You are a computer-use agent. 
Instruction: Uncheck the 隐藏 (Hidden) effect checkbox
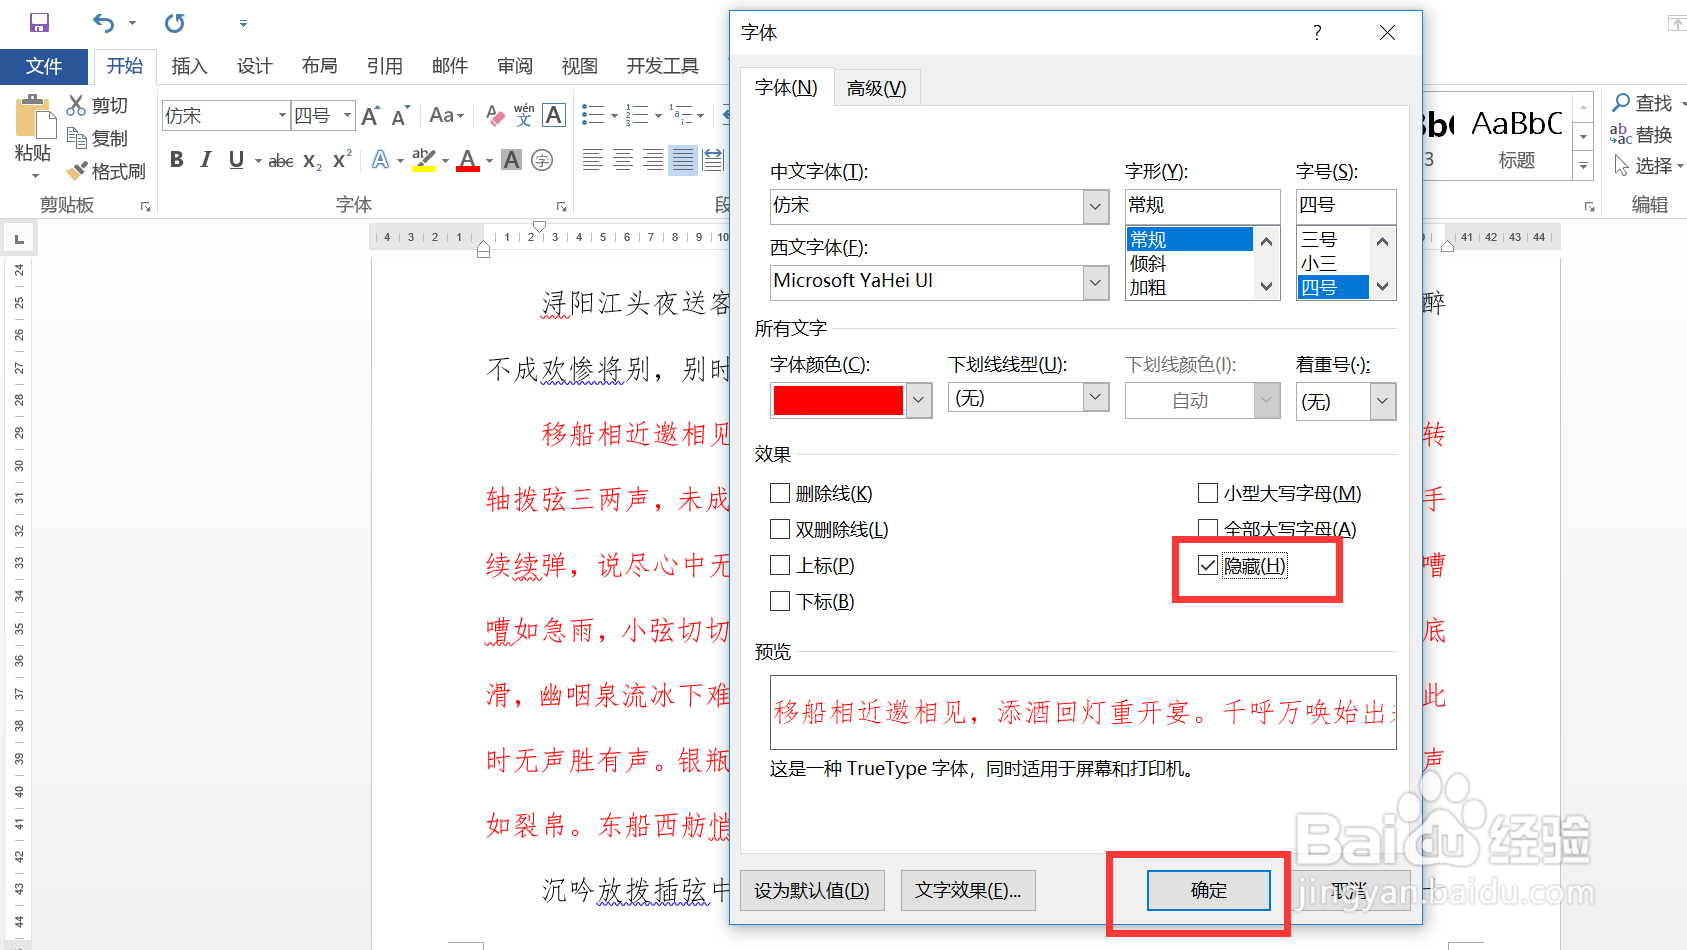pyautogui.click(x=1208, y=564)
